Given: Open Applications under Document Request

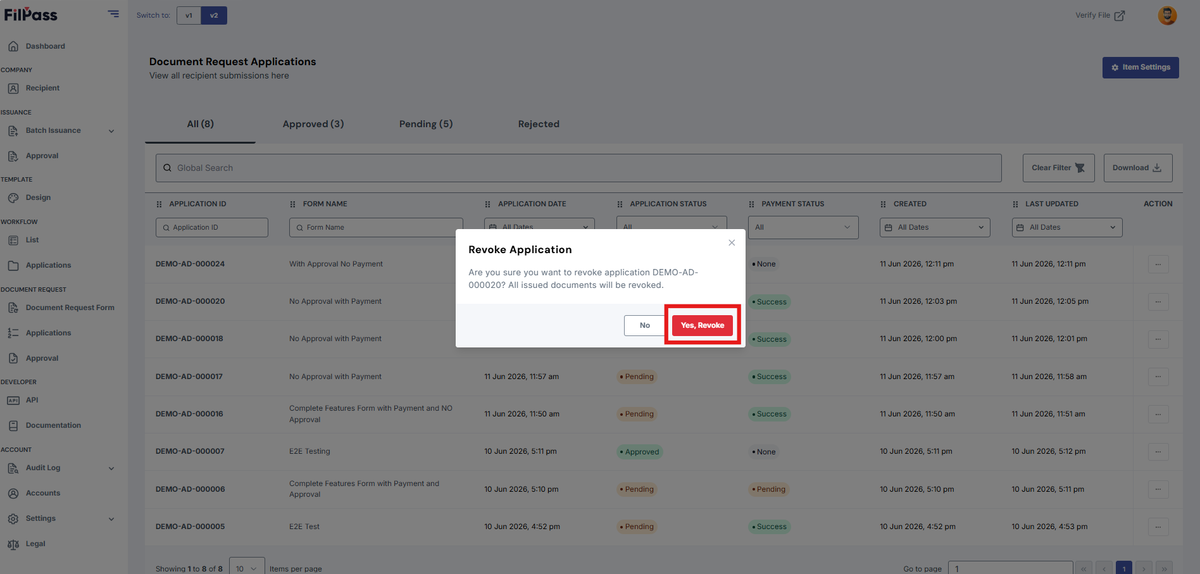Looking at the screenshot, I should 48,333.
